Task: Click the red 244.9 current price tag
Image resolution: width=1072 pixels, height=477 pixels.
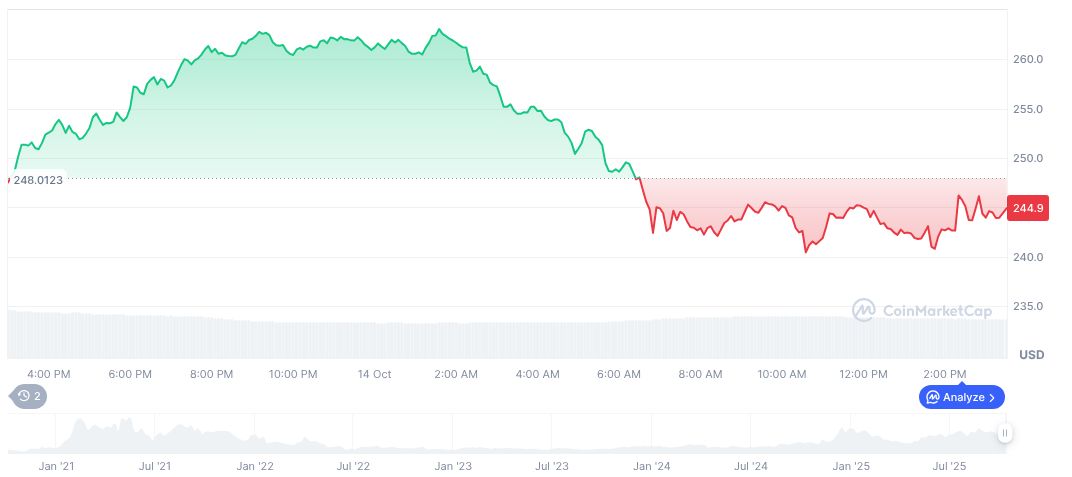Action: click(x=1027, y=208)
